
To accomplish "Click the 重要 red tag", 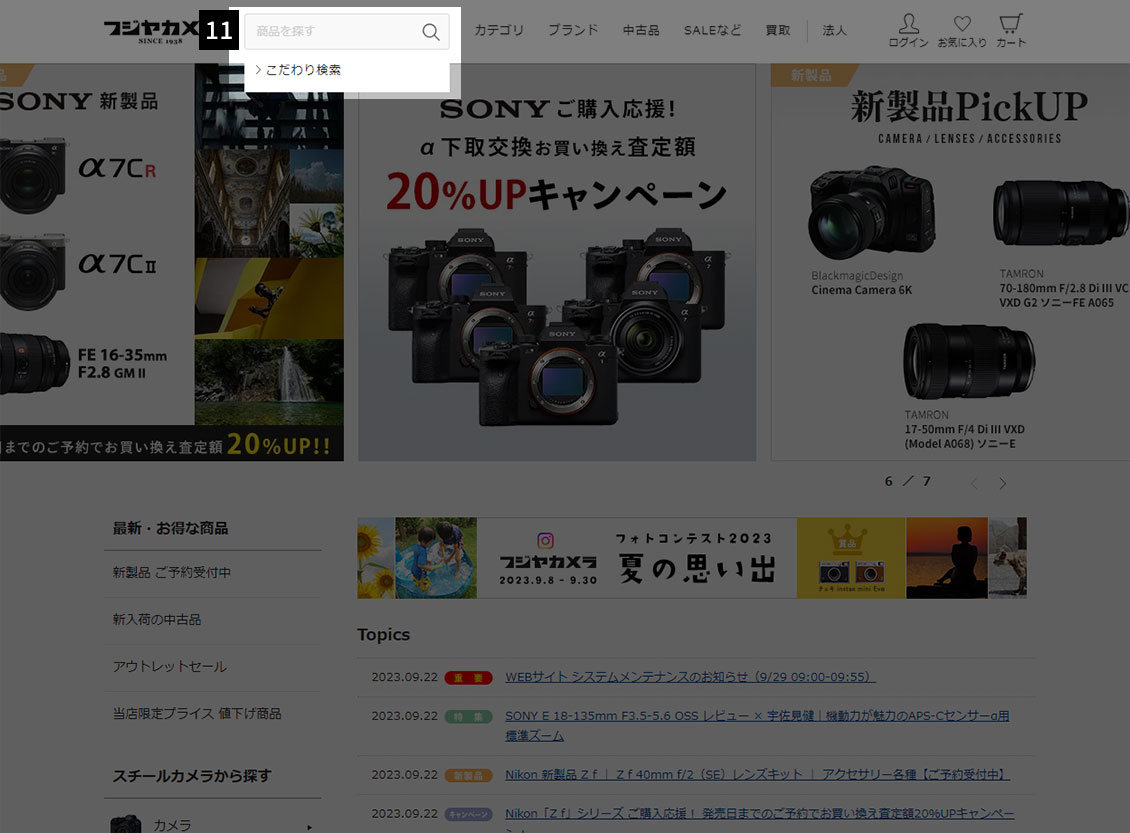I will click(468, 677).
